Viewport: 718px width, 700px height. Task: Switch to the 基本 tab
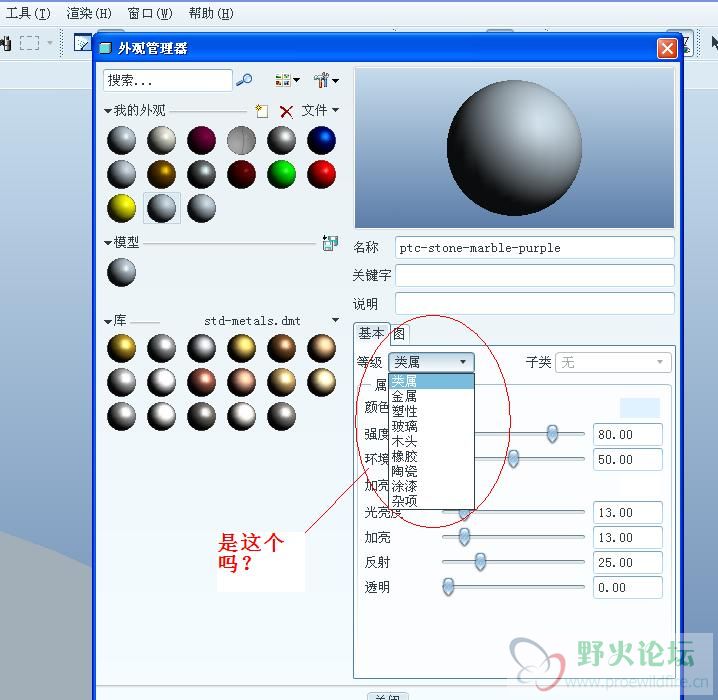click(371, 334)
